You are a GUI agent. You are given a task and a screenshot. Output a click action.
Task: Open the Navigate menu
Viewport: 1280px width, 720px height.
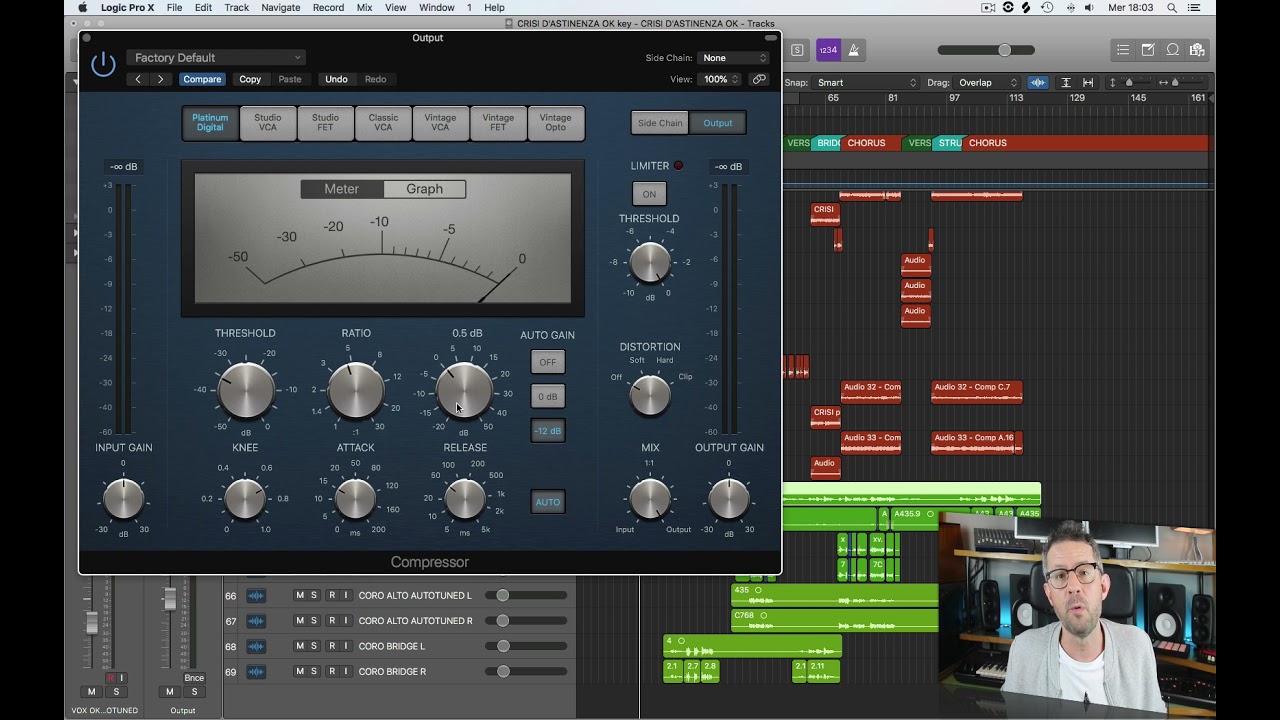click(280, 8)
